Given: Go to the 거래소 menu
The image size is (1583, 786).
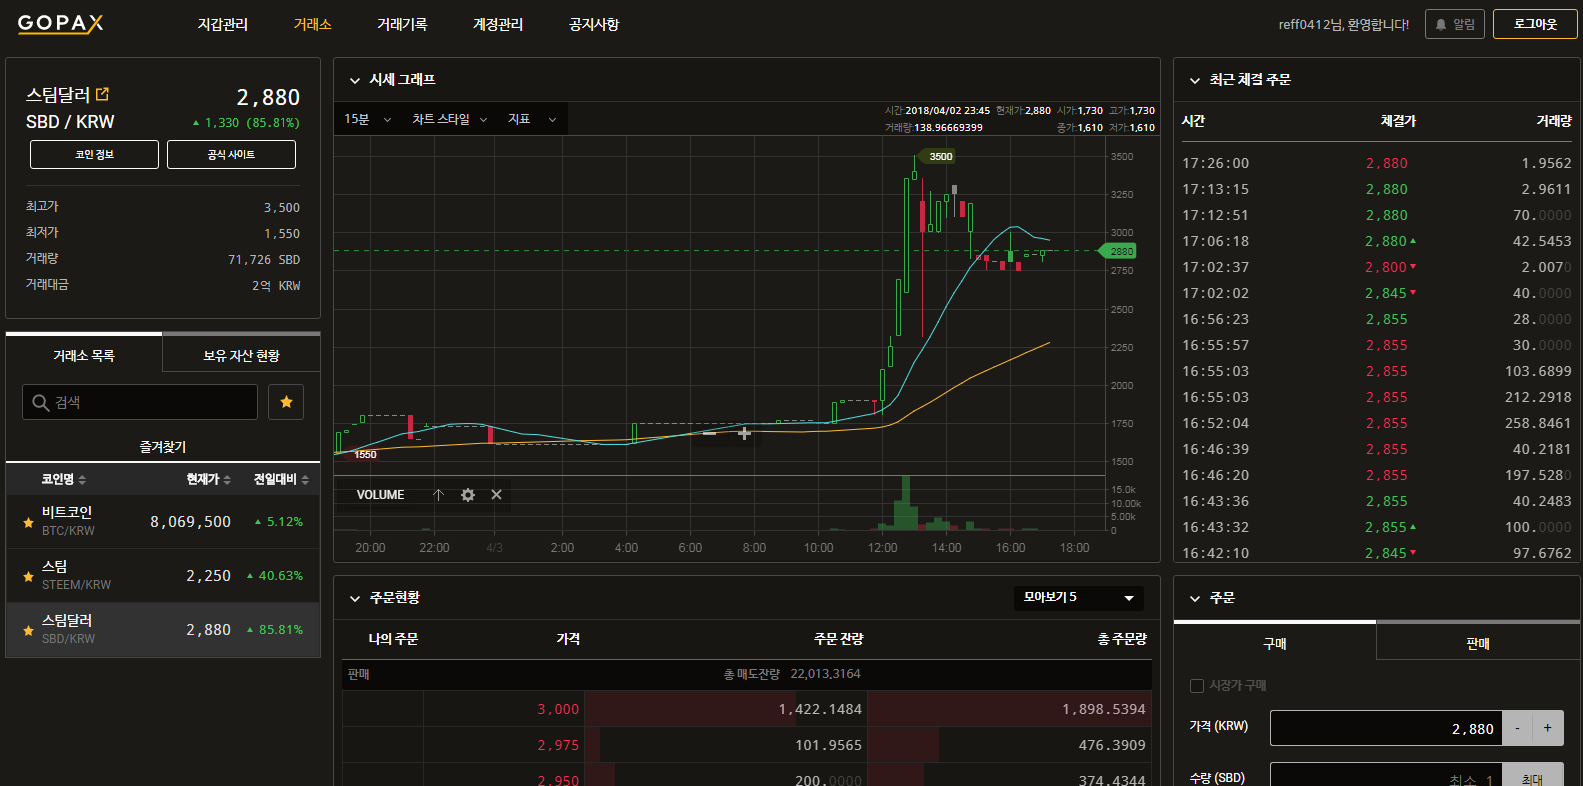Looking at the screenshot, I should [312, 24].
